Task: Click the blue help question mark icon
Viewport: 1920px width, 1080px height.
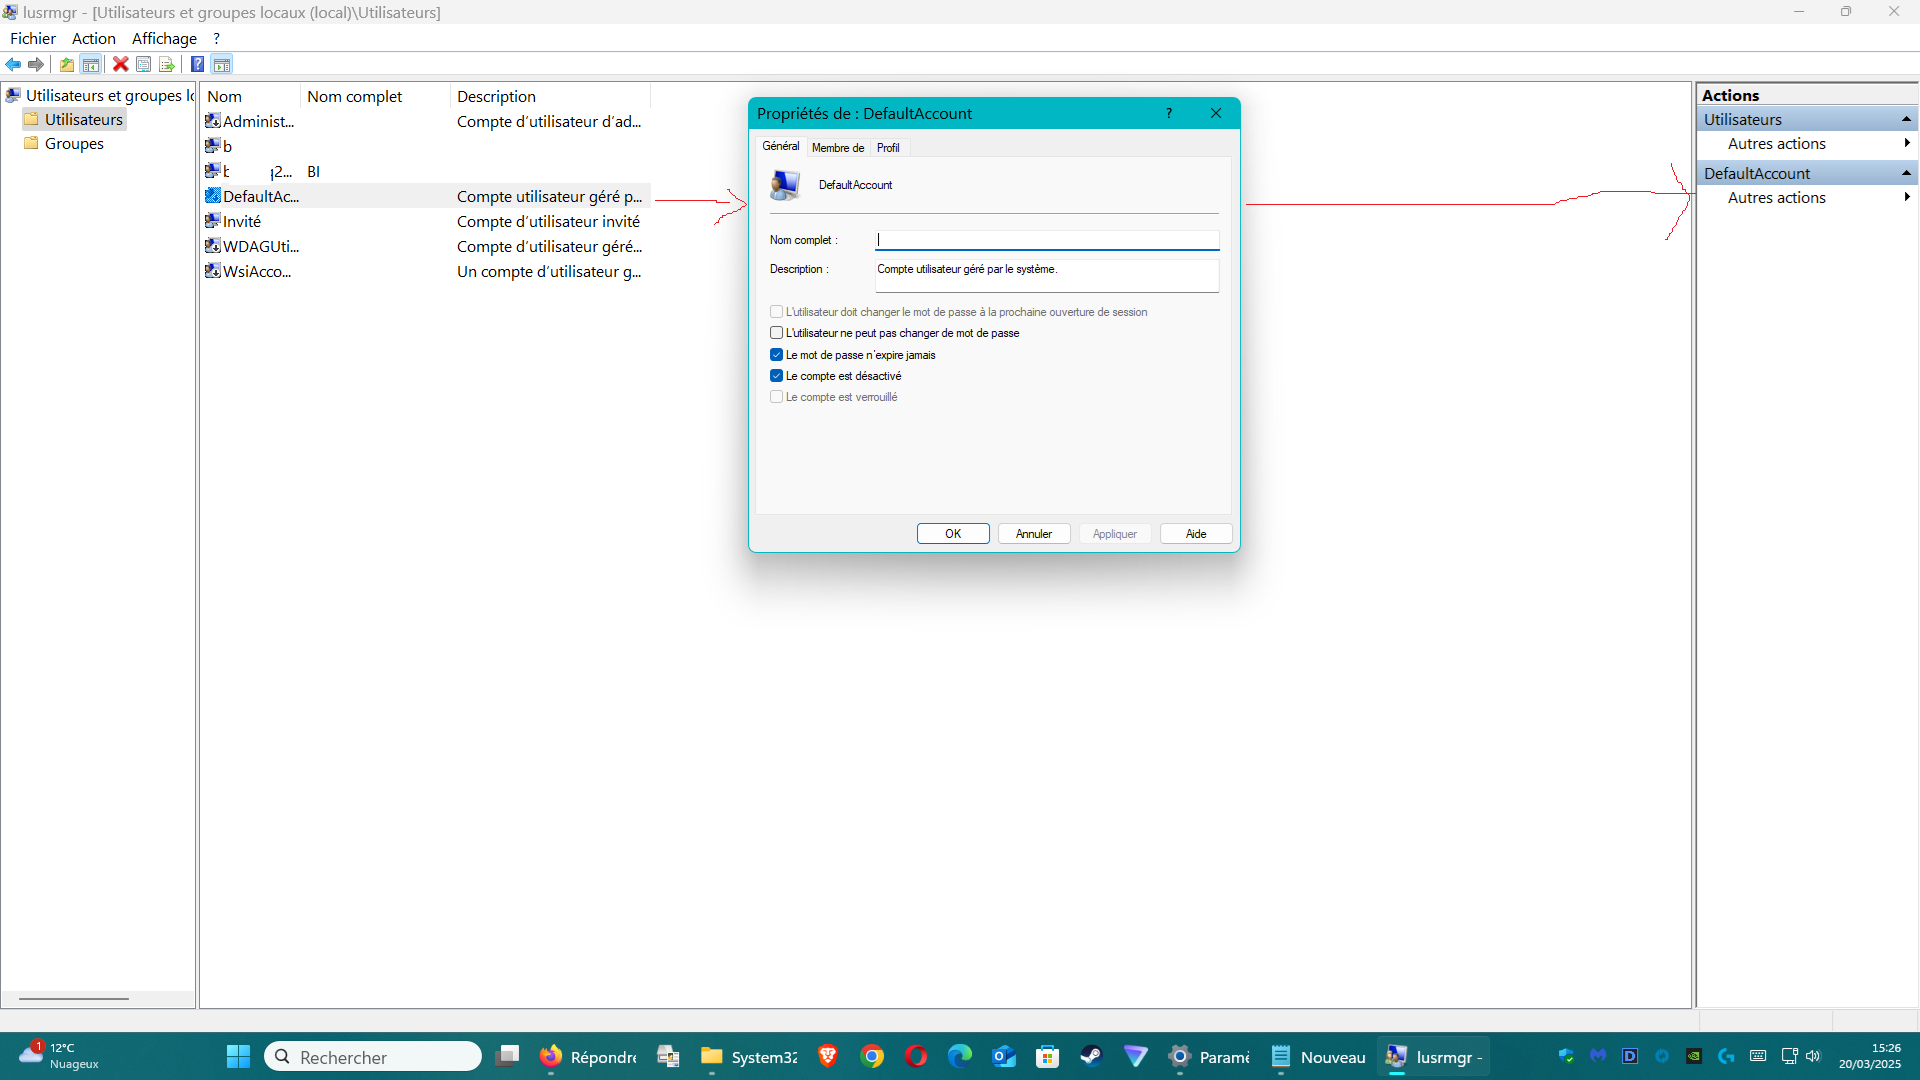Action: tap(197, 65)
